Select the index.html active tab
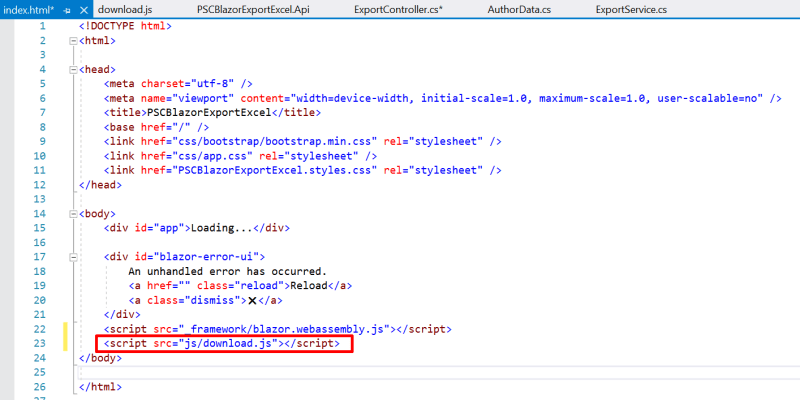This screenshot has width=800, height=400. pyautogui.click(x=29, y=10)
